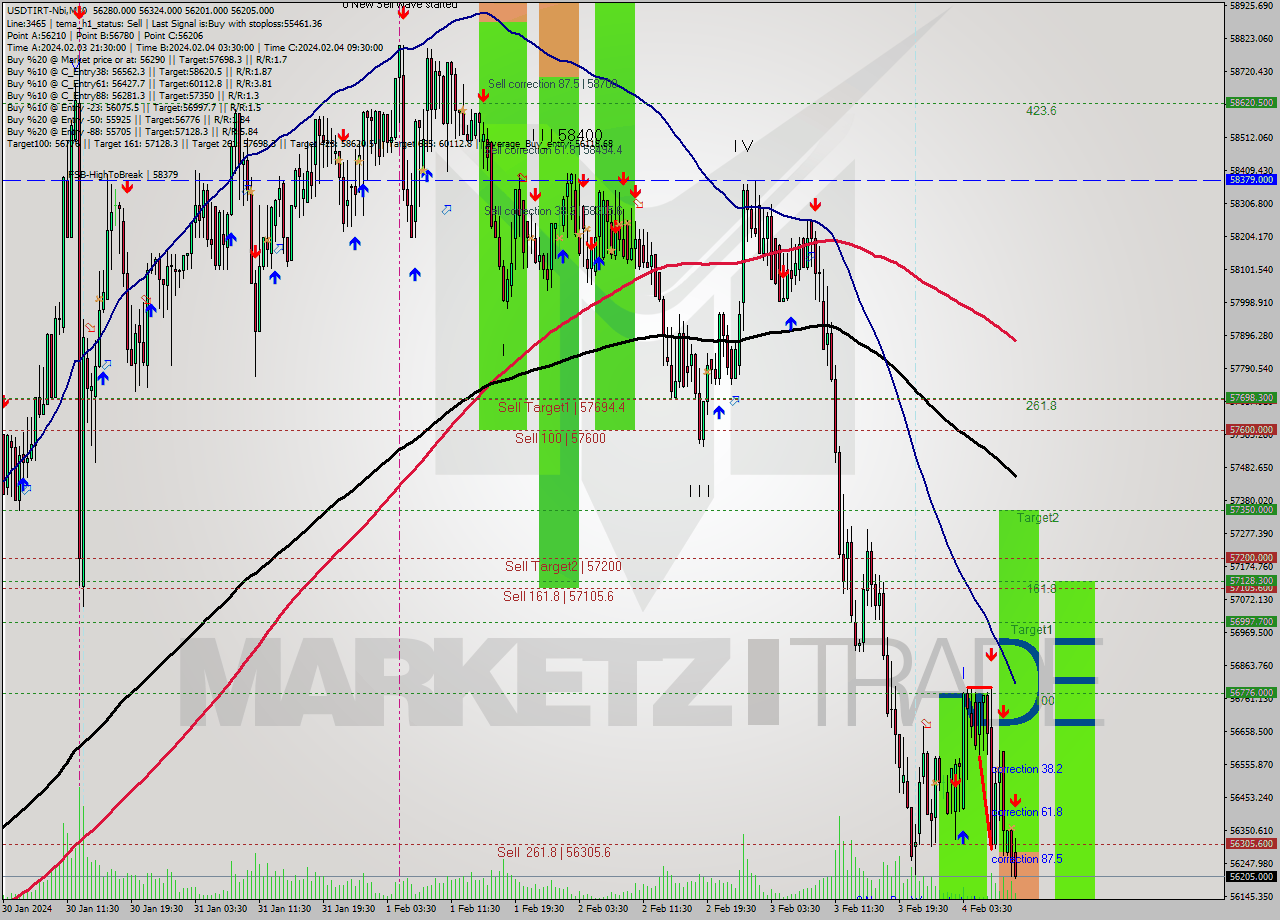Select the '2 Feb 03:30' time label
Screen dimensions: 1280x920
point(603,909)
